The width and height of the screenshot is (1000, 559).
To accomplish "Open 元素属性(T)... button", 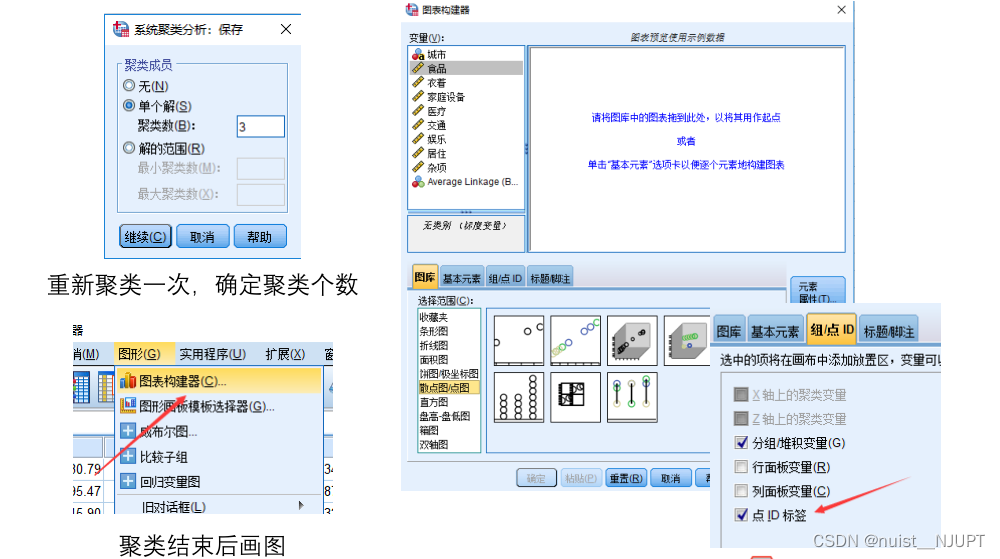I will [x=818, y=292].
